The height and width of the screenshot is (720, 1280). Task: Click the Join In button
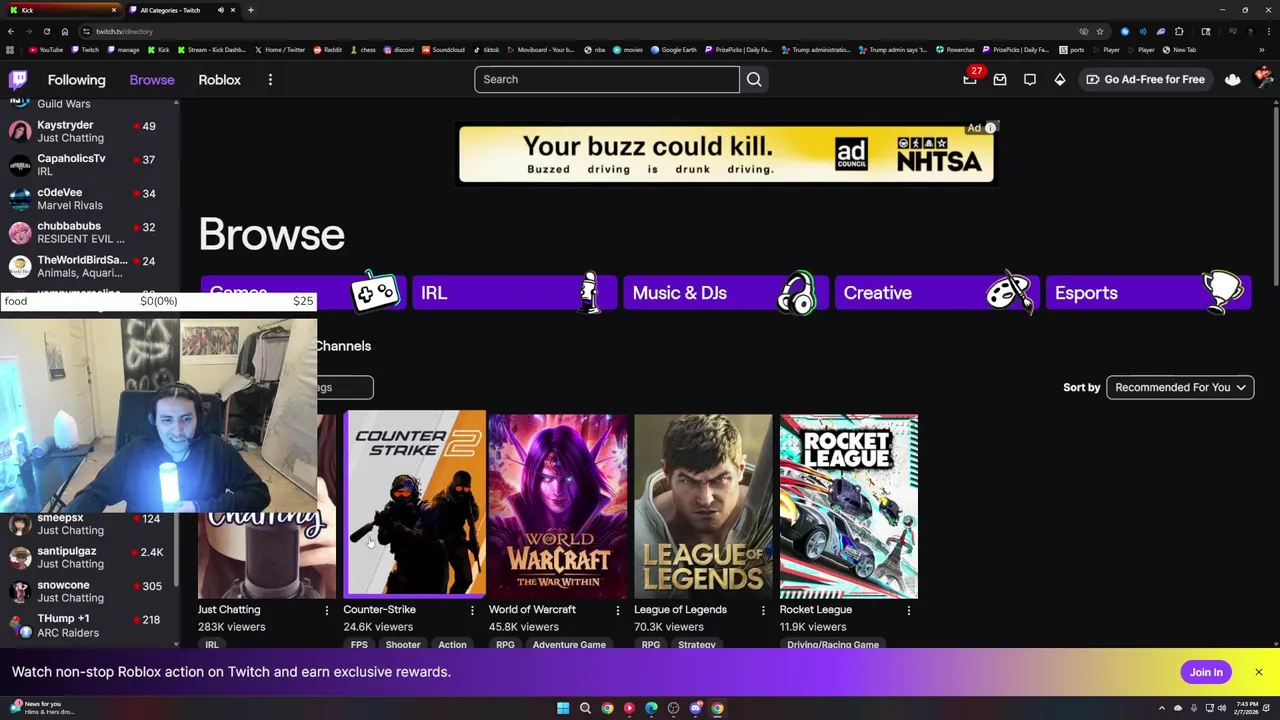click(x=1206, y=672)
